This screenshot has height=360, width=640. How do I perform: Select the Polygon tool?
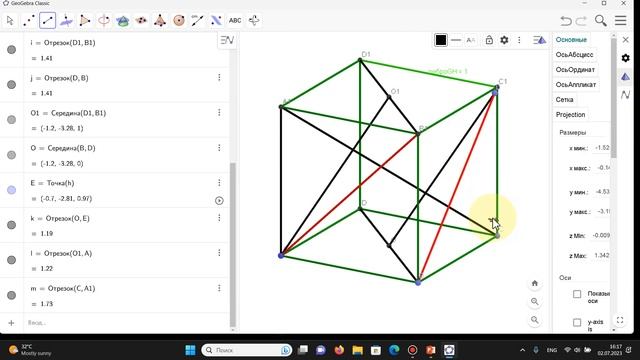85,20
